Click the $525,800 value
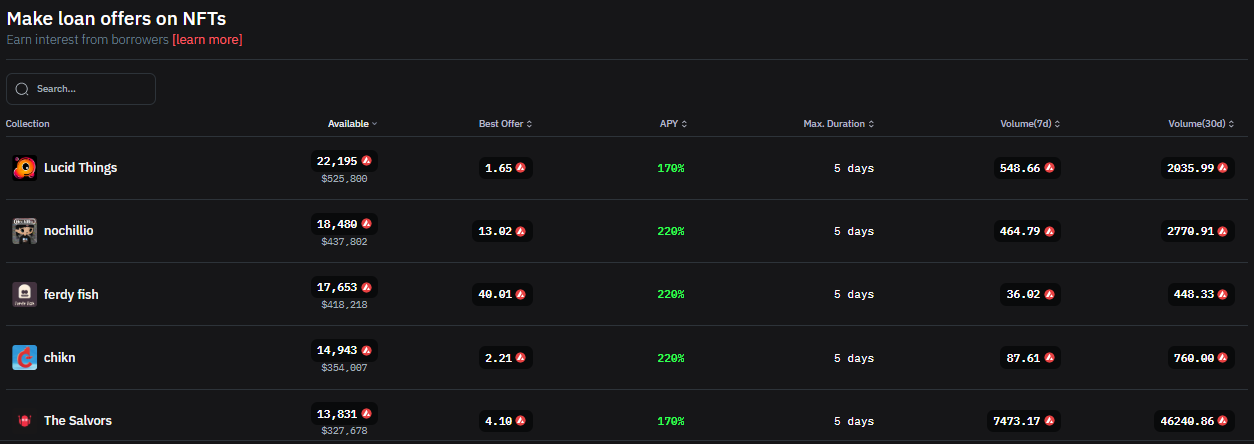This screenshot has width=1254, height=444. coord(344,179)
